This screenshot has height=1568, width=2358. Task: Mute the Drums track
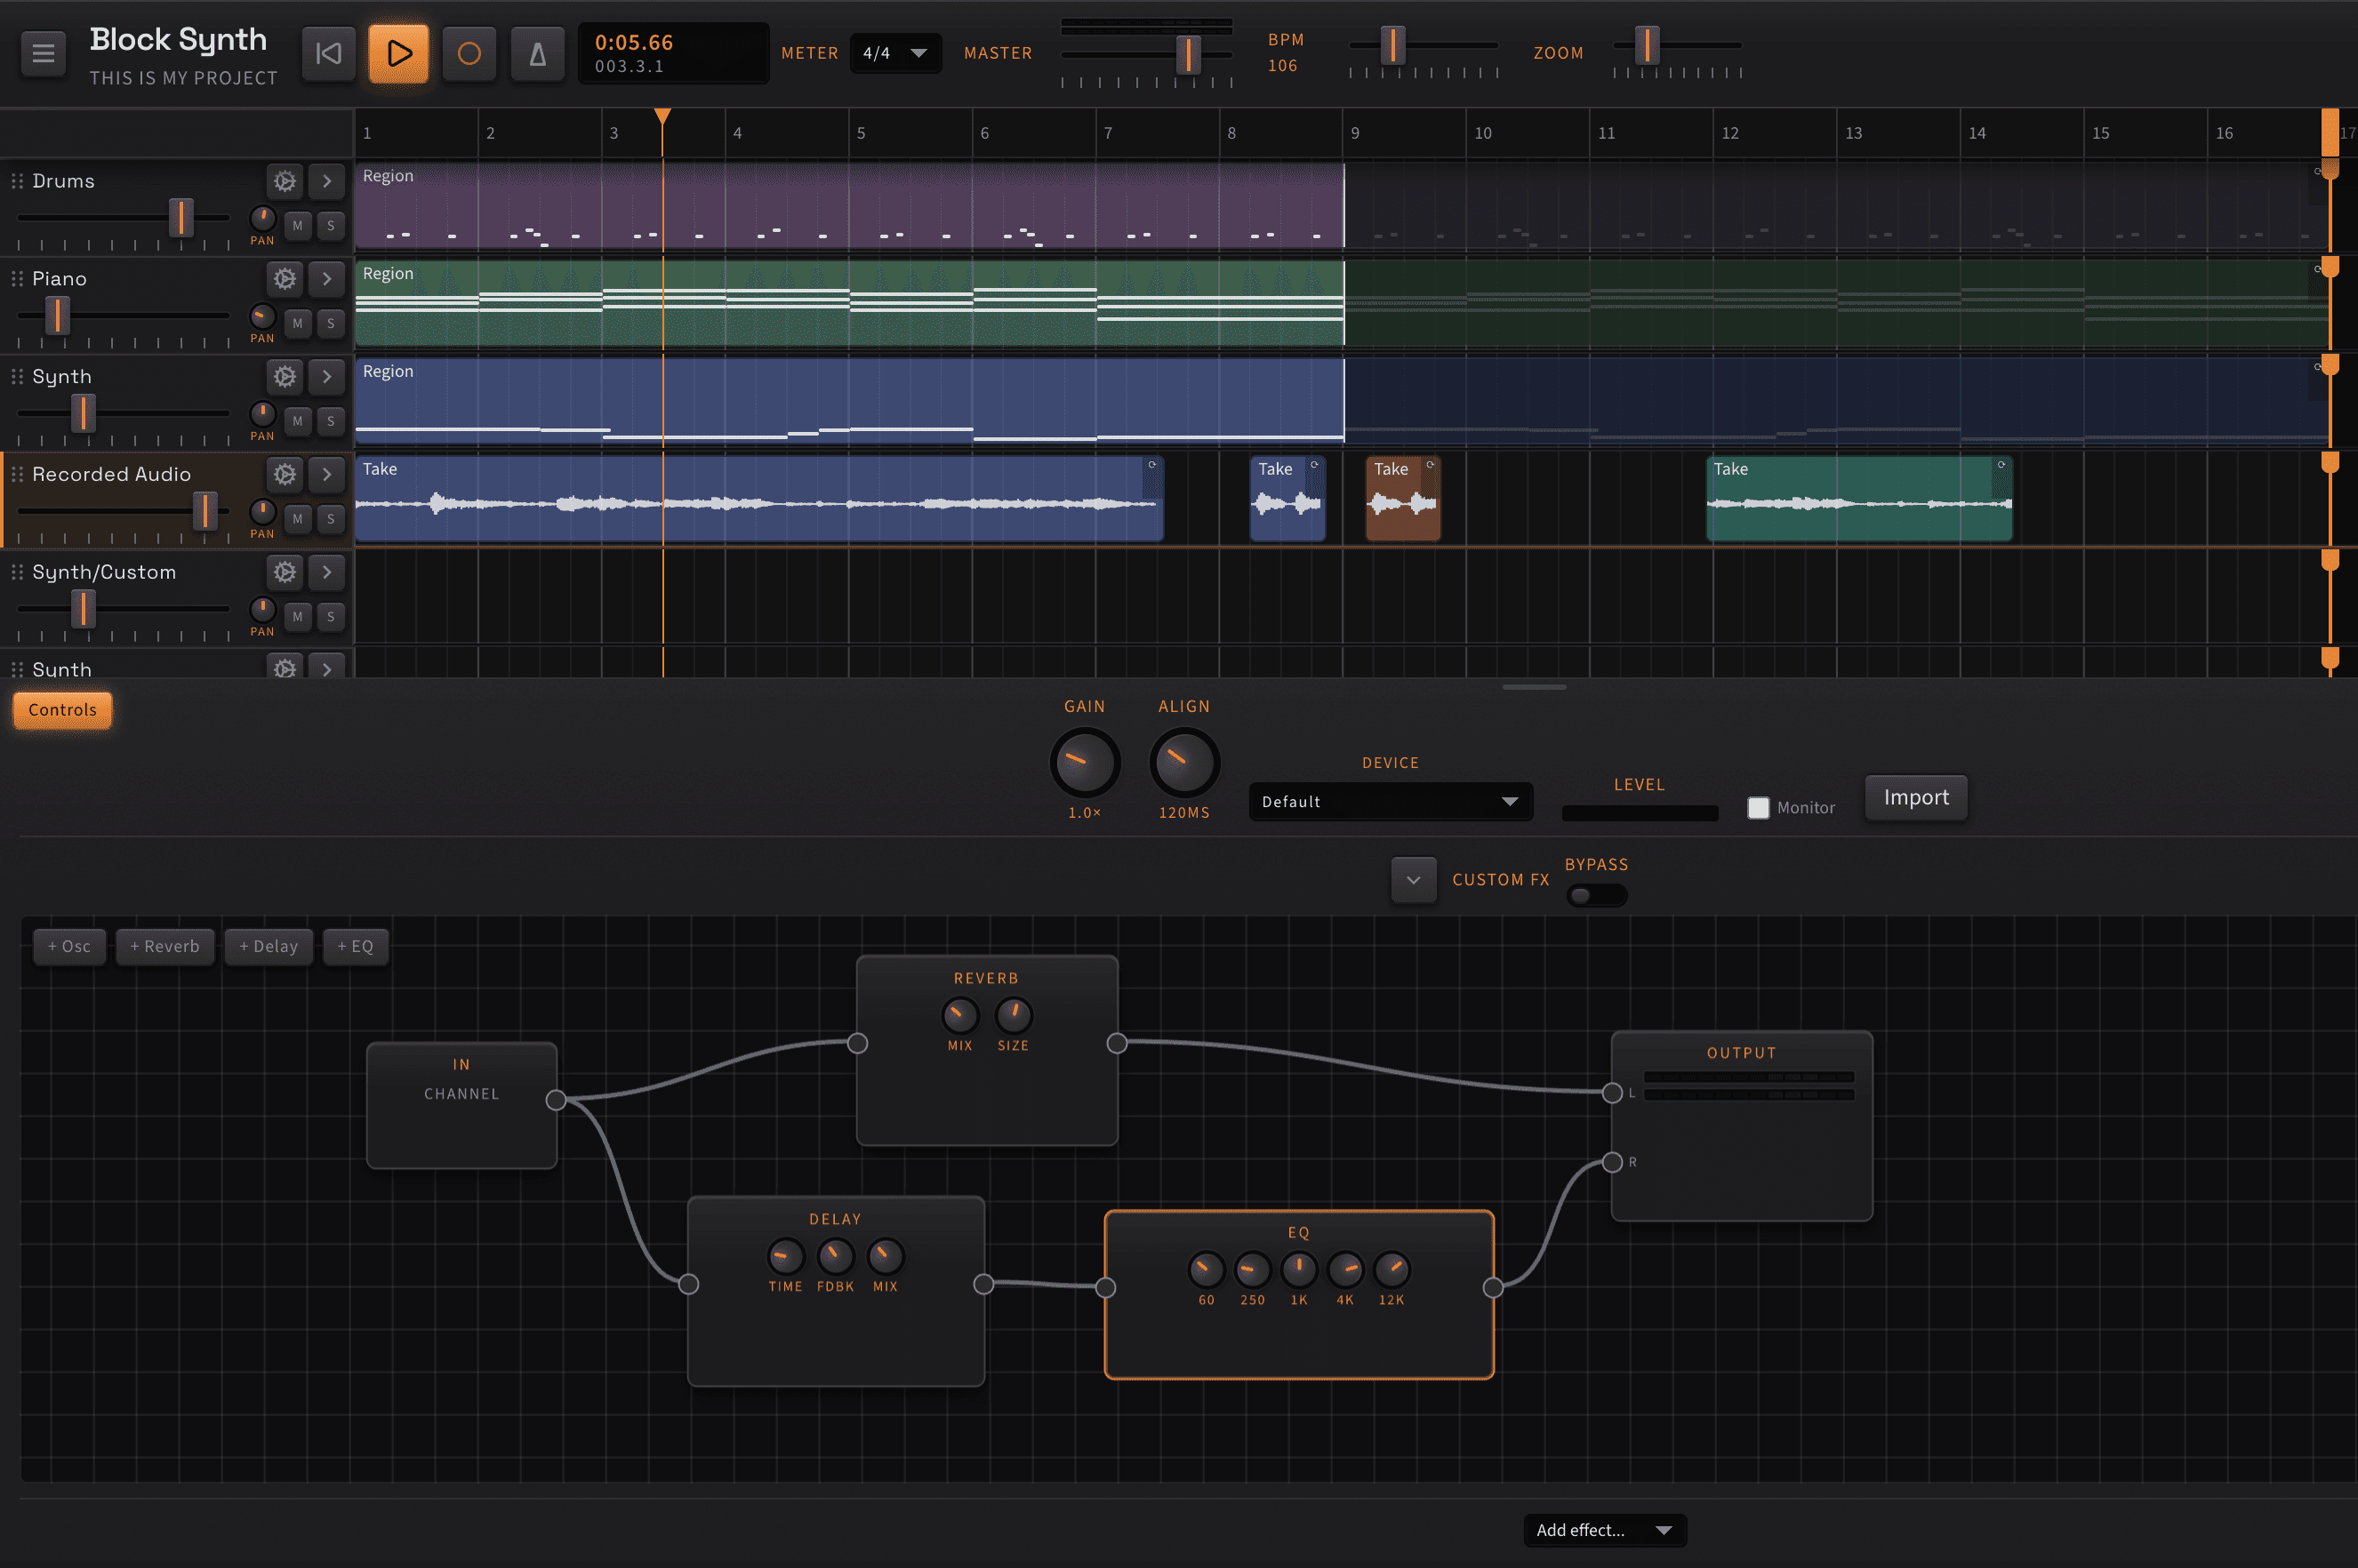[297, 226]
